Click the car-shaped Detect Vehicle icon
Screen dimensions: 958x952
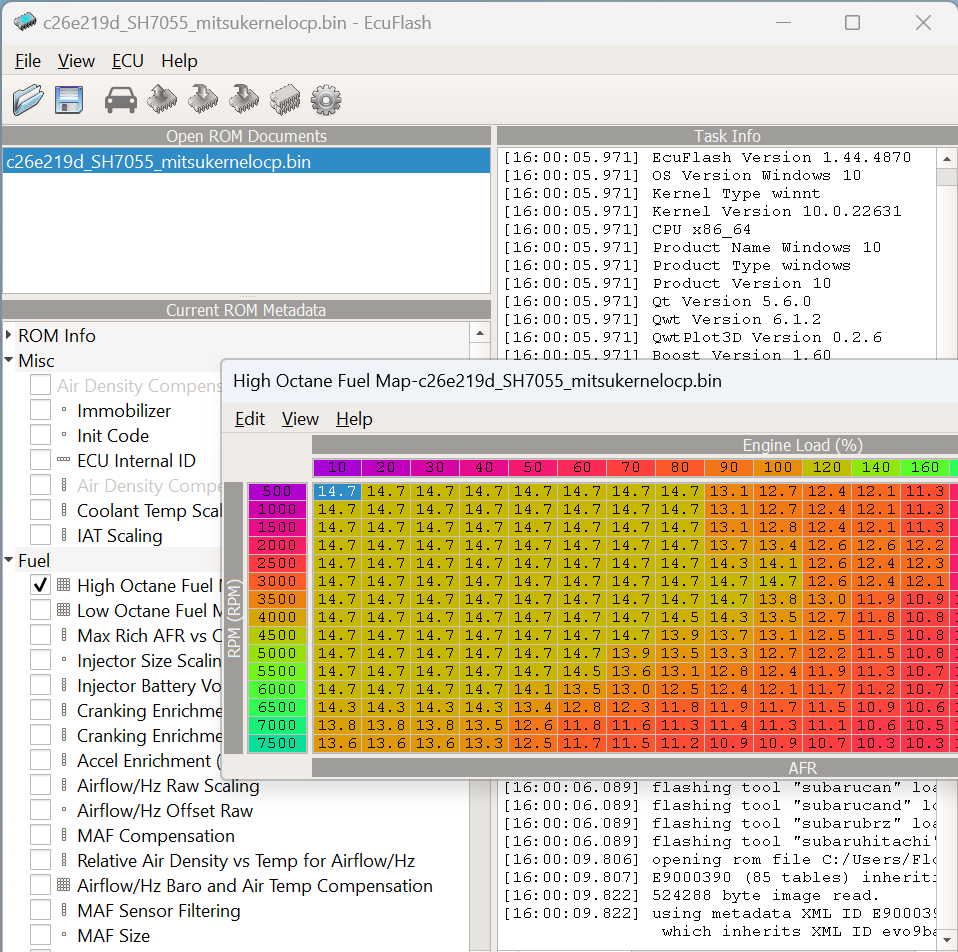121,99
